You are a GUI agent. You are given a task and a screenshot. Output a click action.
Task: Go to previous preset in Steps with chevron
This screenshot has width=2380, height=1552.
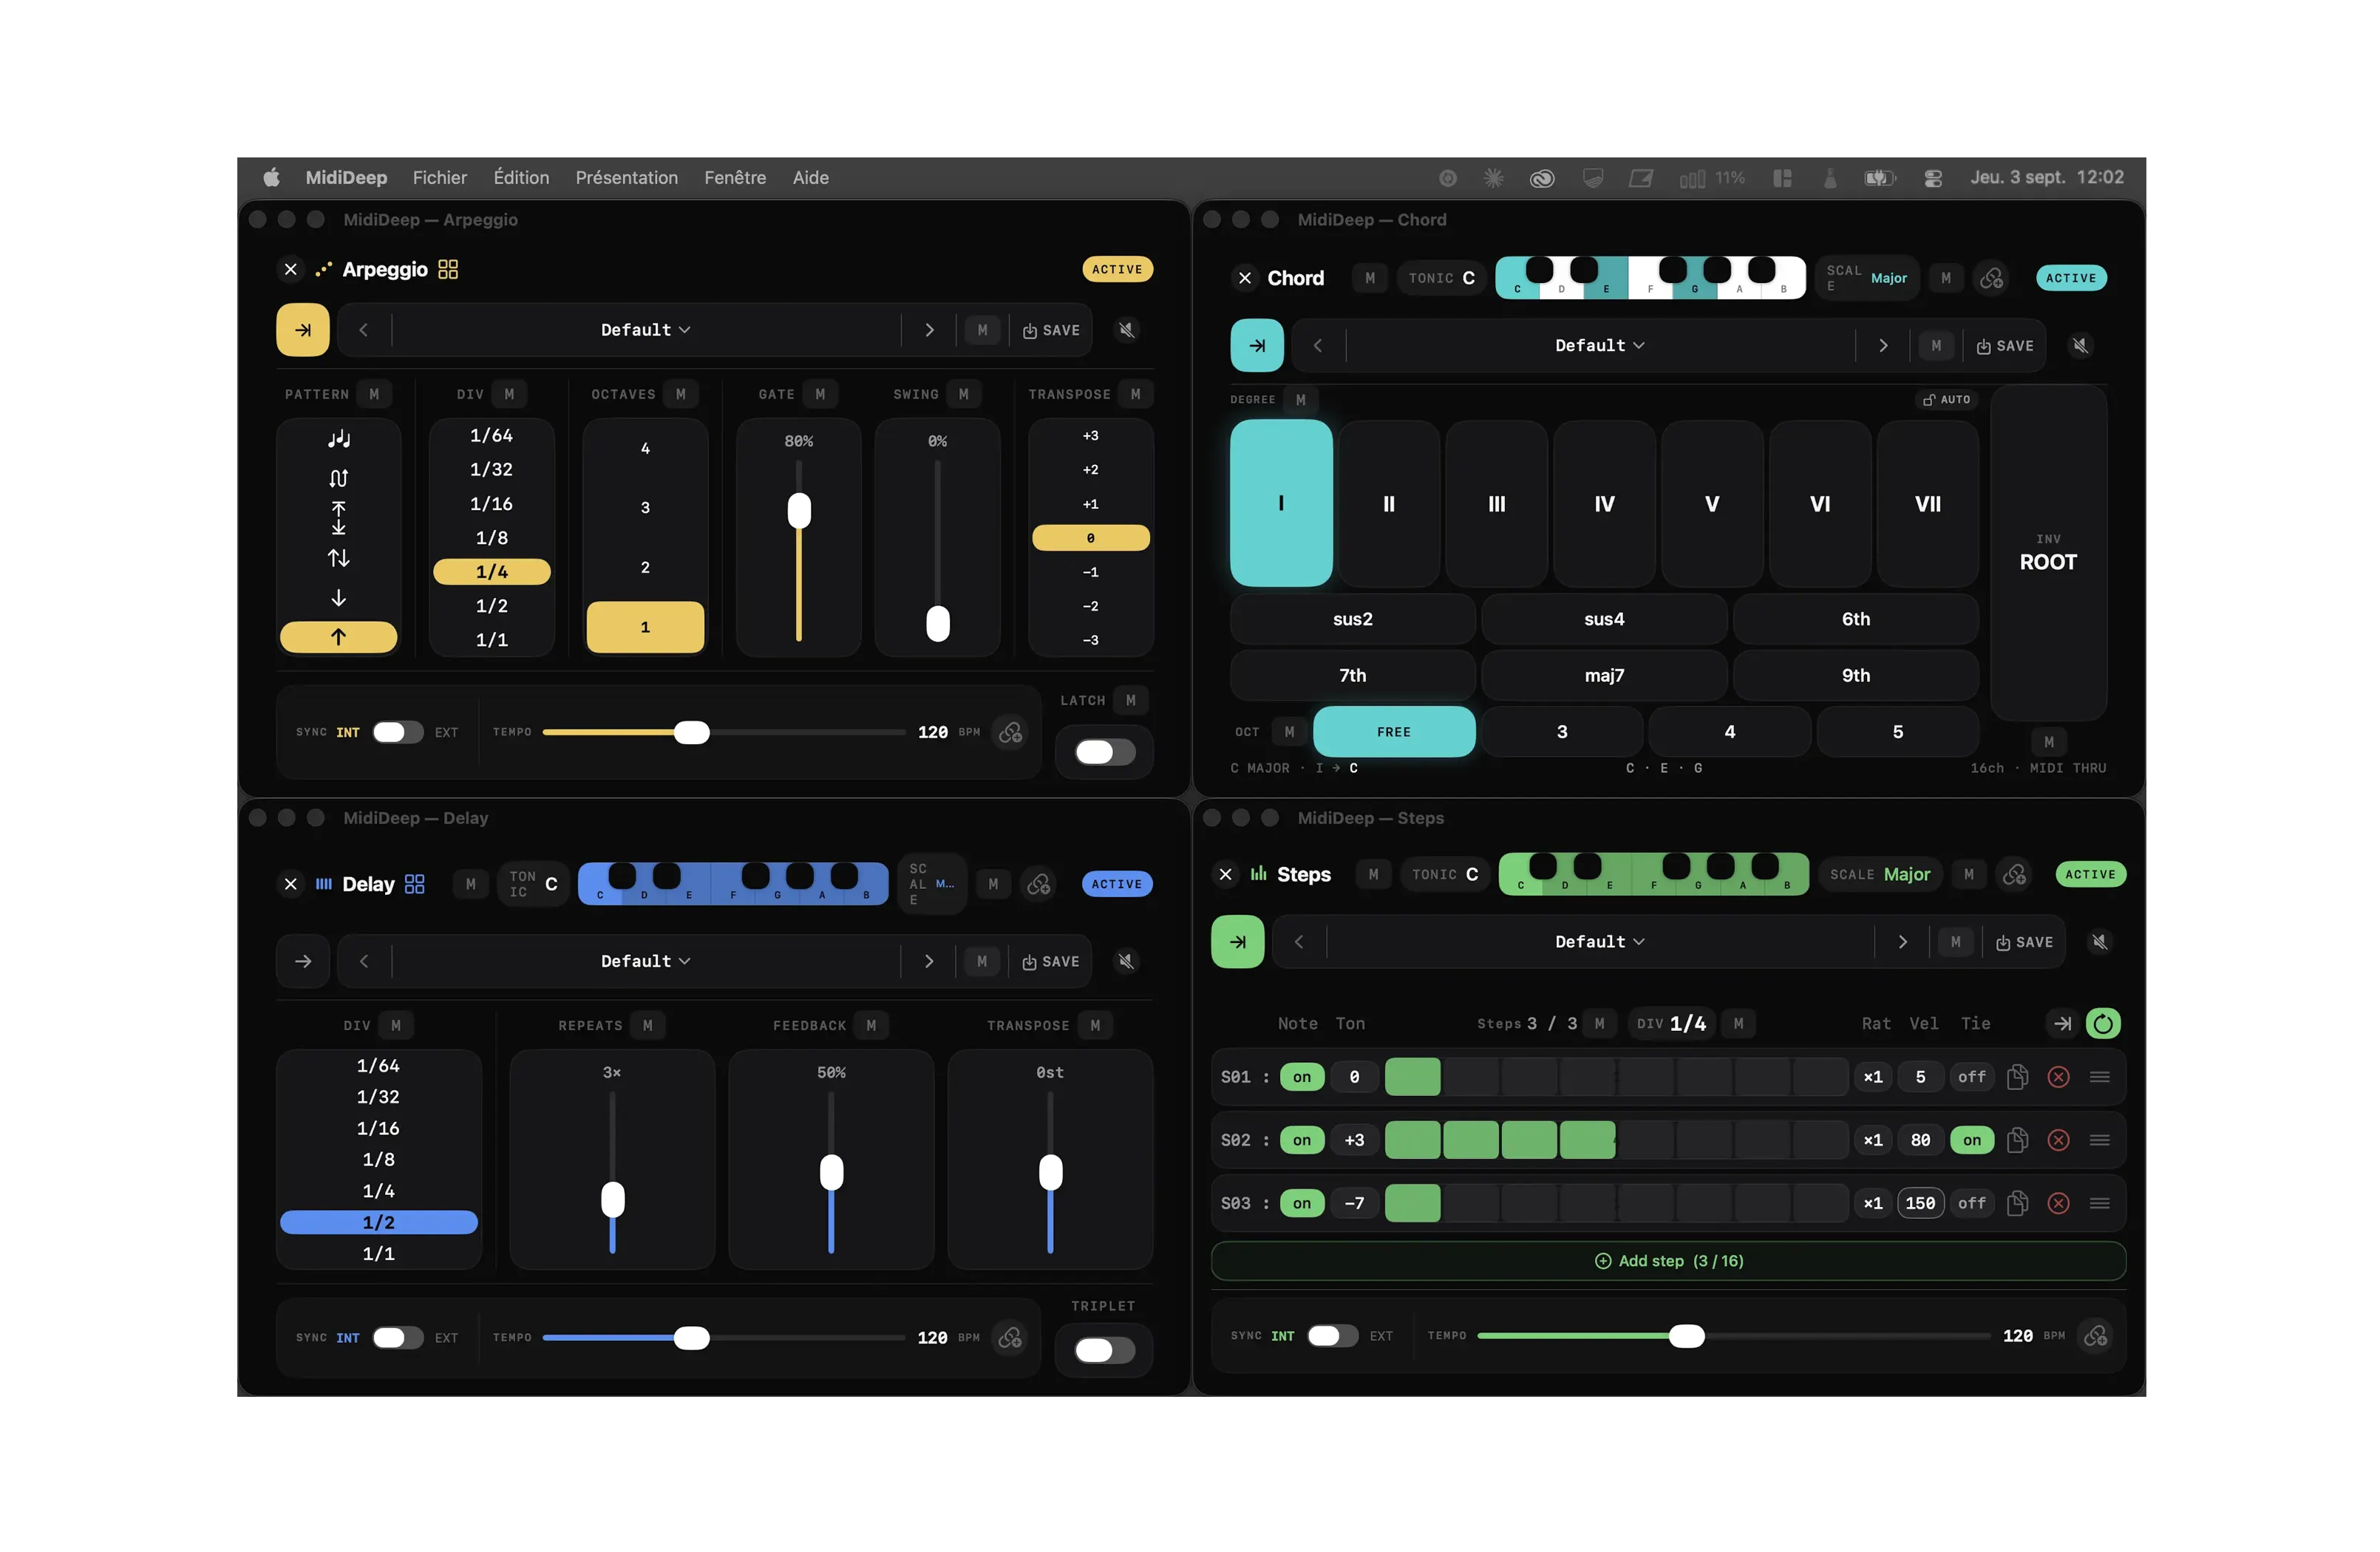click(x=1299, y=942)
